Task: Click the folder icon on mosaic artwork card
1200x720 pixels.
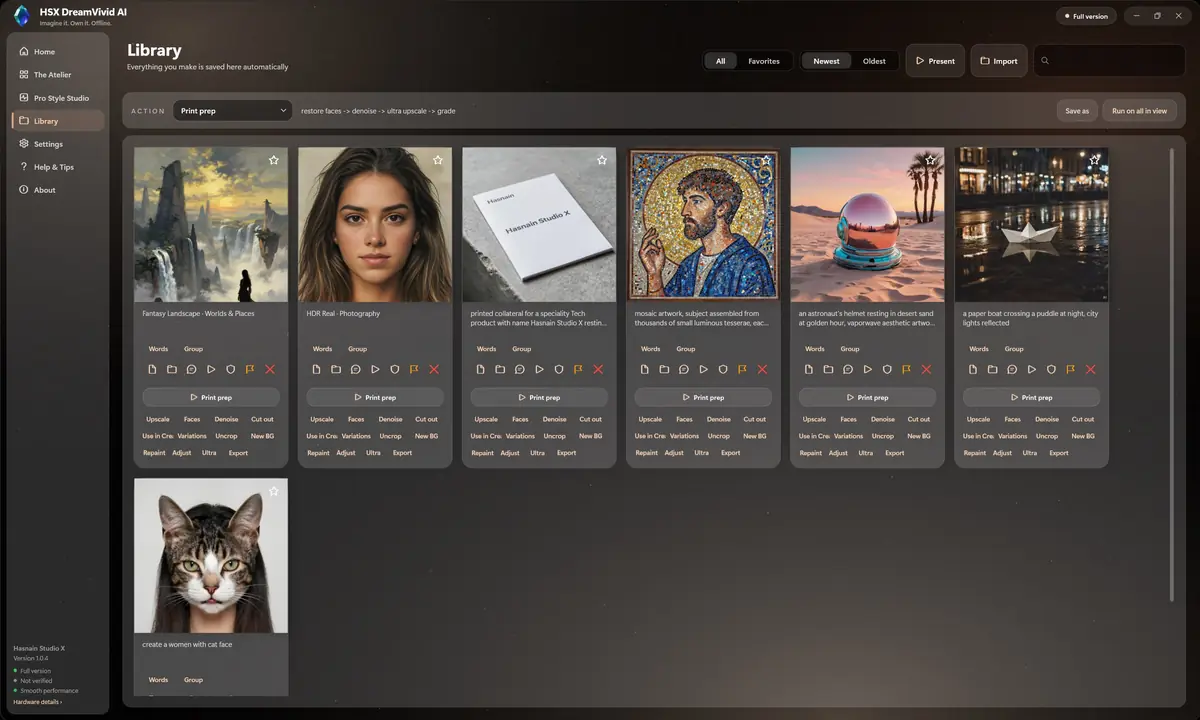Action: pos(664,369)
